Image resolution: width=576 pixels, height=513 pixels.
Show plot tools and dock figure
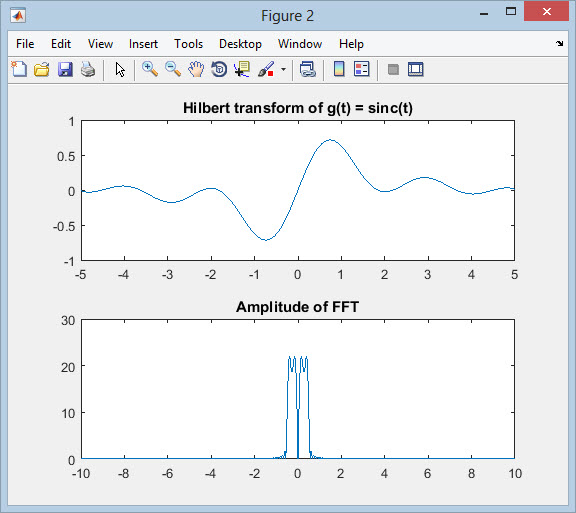pyautogui.click(x=415, y=69)
